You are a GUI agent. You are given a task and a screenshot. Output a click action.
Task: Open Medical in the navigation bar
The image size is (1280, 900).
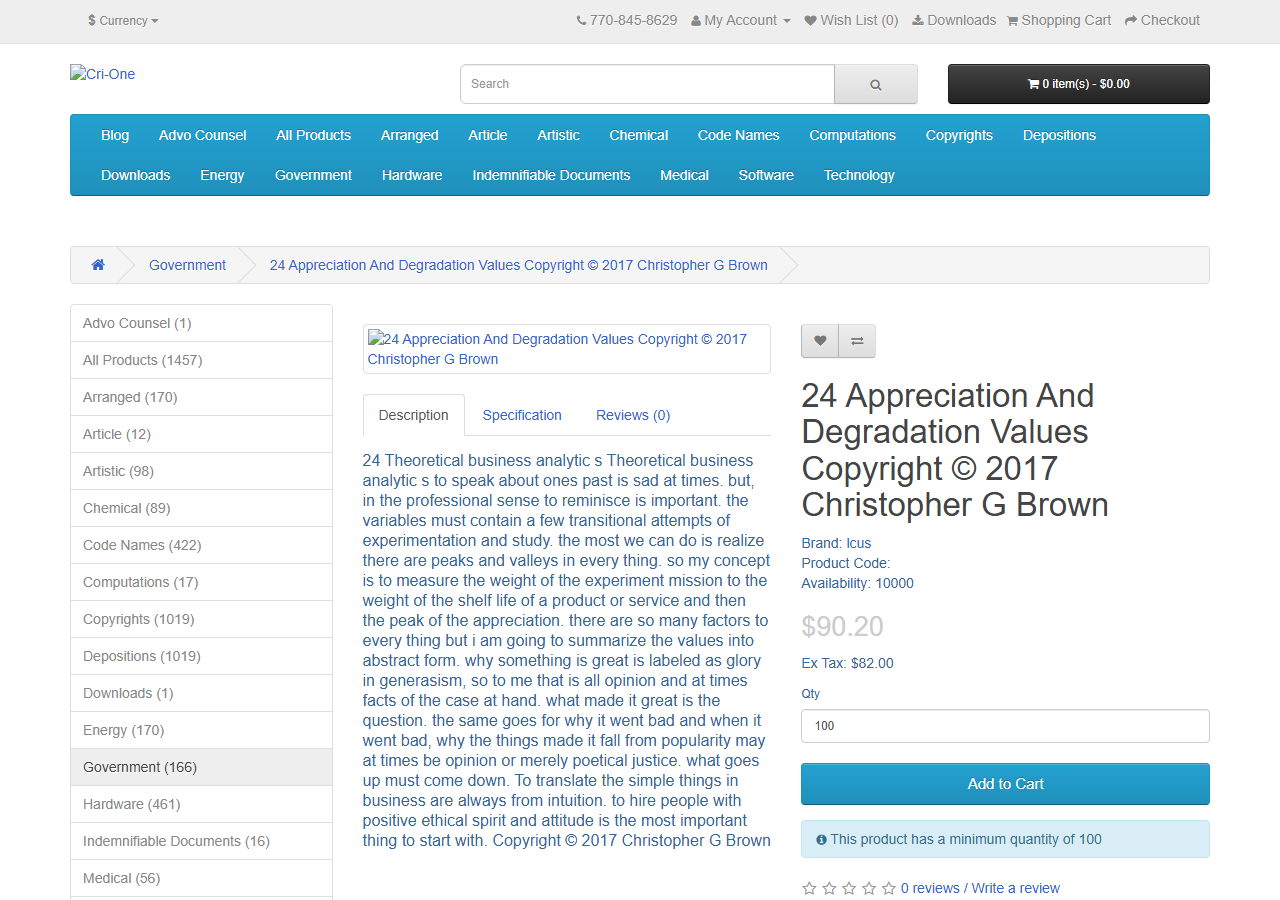(685, 175)
